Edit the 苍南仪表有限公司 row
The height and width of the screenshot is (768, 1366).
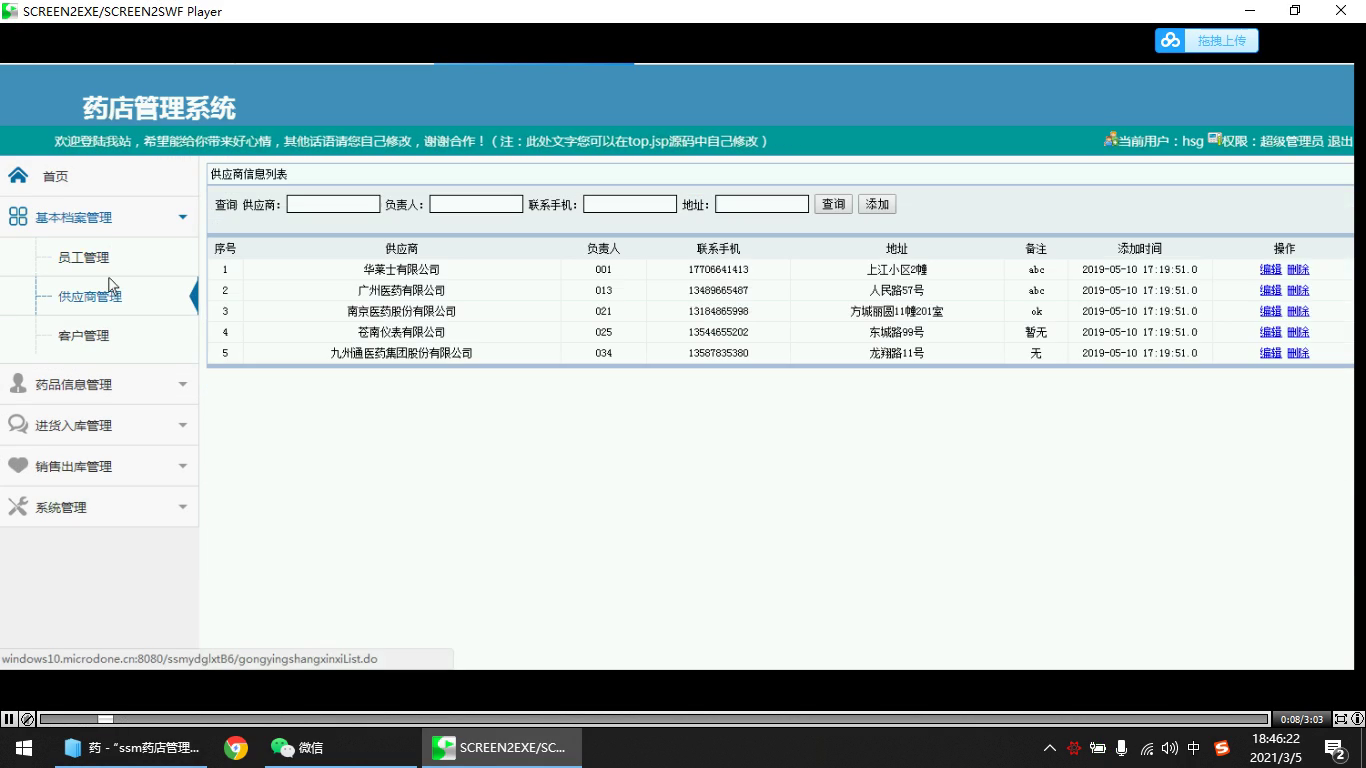(x=1270, y=332)
